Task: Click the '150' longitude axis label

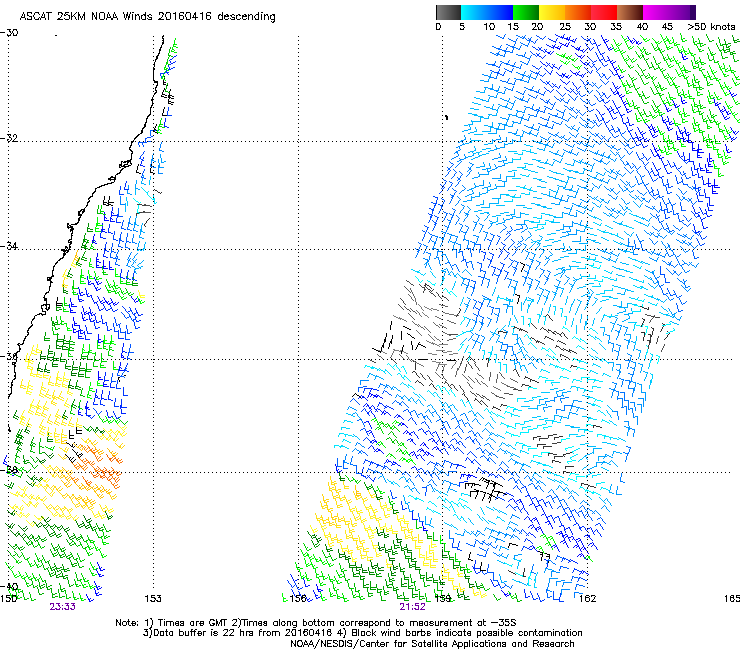Action: pyautogui.click(x=8, y=599)
